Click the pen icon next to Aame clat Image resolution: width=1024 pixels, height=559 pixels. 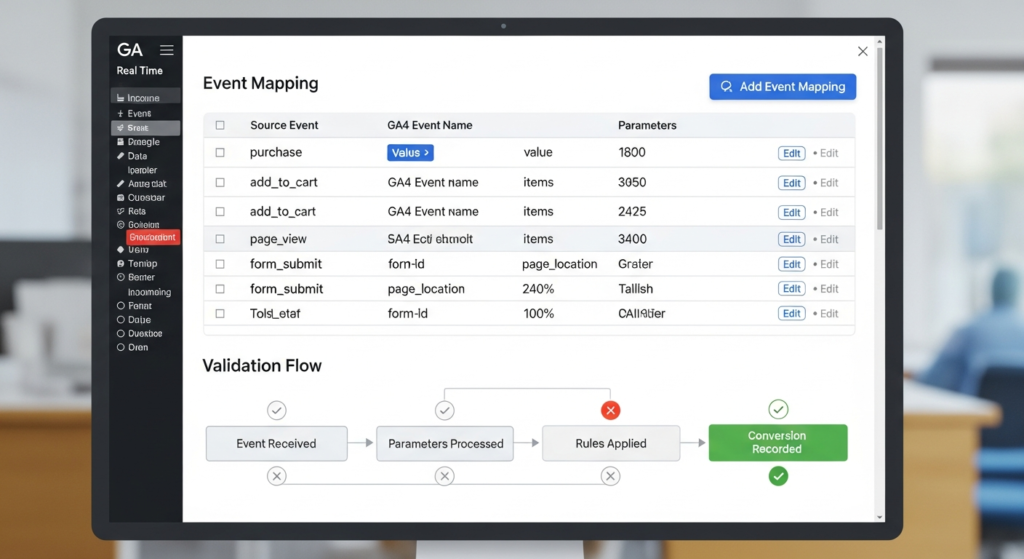120,184
